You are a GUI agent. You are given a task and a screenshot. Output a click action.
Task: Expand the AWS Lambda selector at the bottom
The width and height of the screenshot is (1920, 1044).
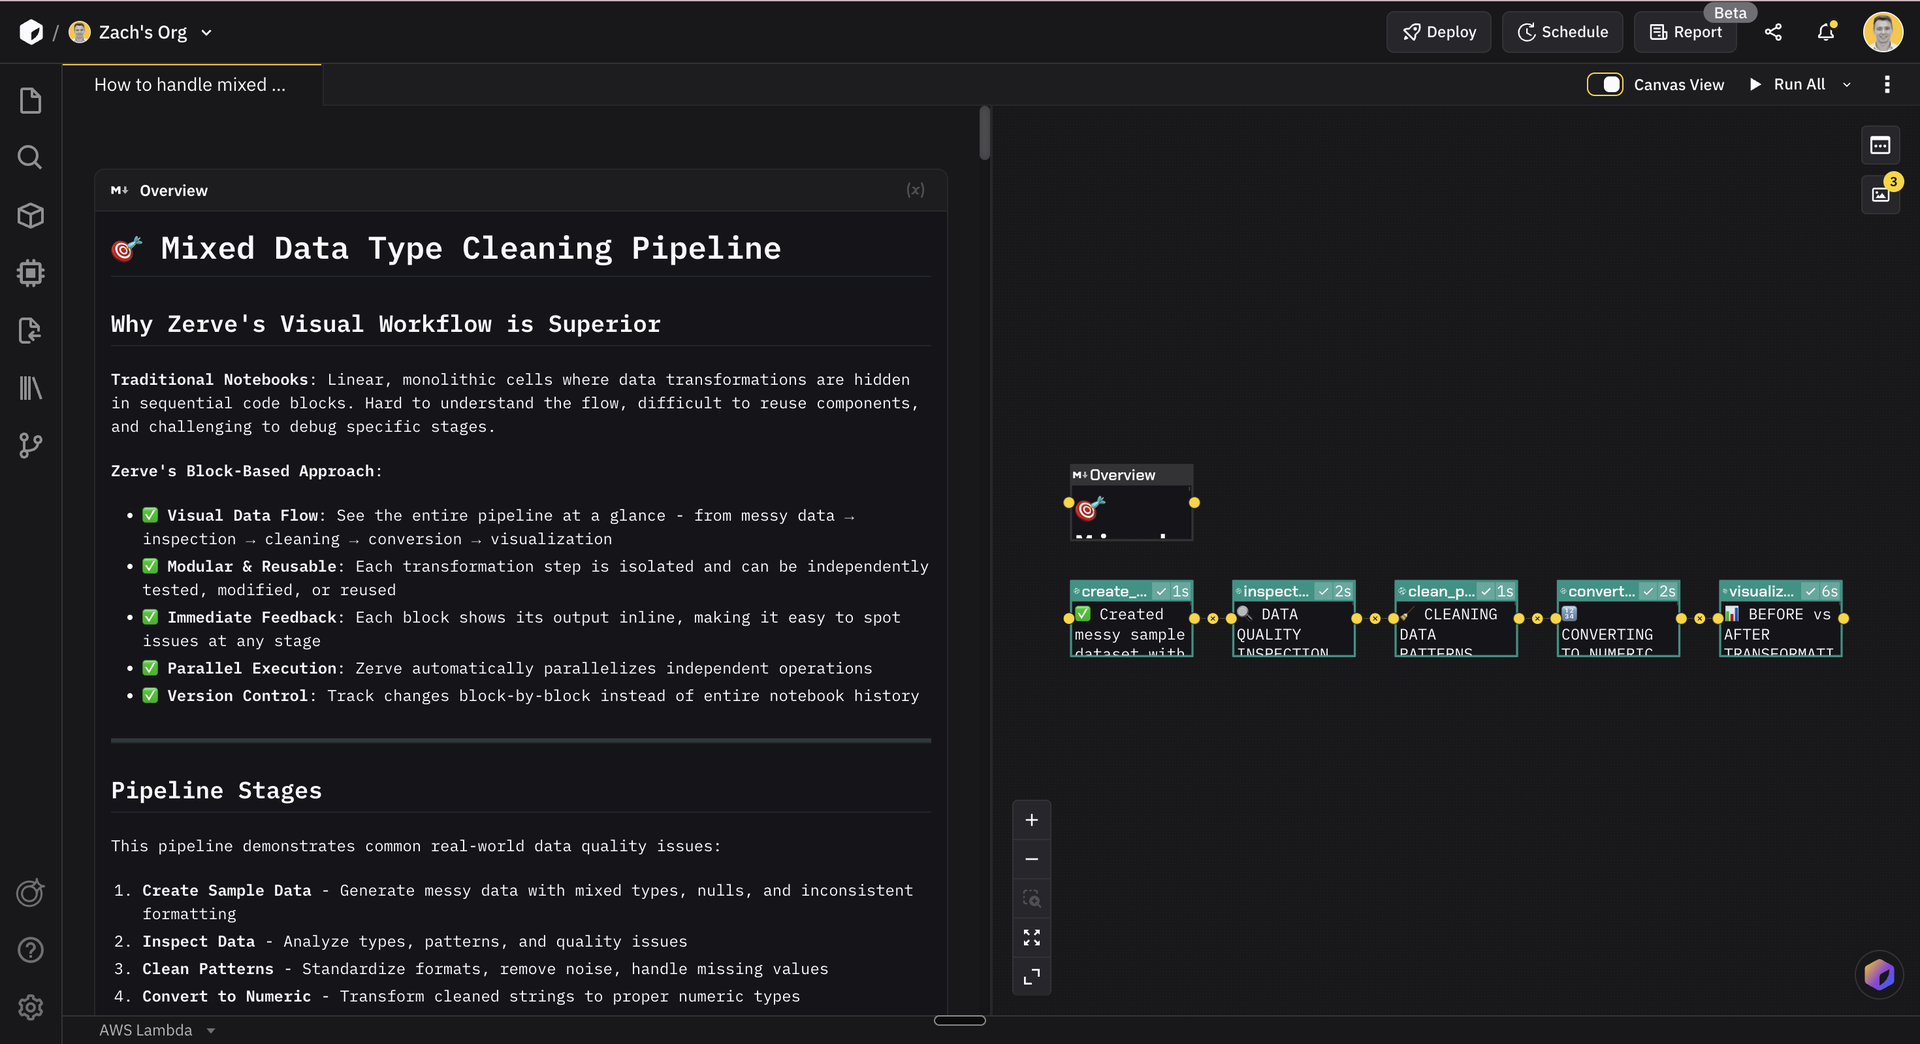click(x=209, y=1030)
